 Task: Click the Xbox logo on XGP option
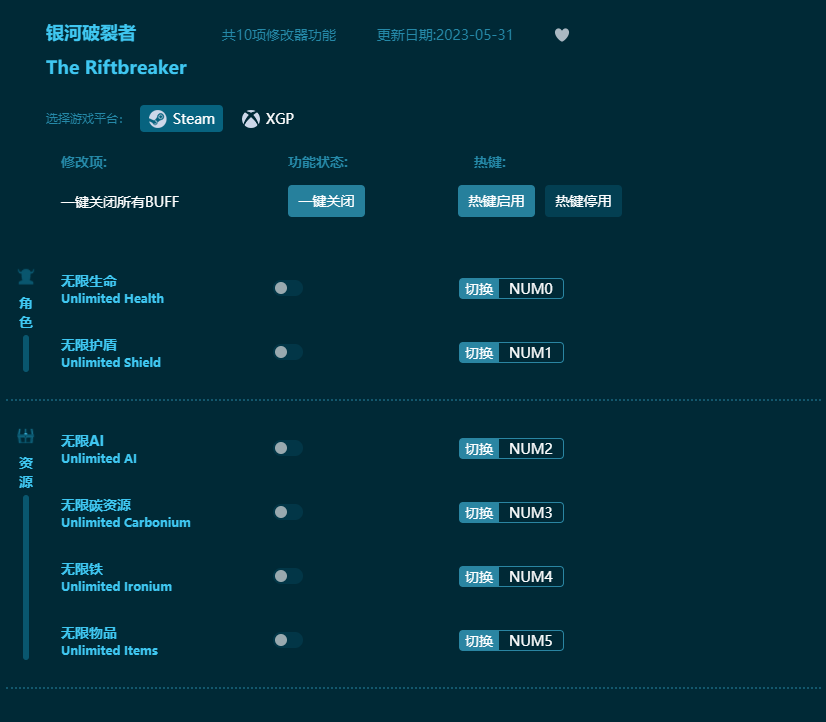249,118
